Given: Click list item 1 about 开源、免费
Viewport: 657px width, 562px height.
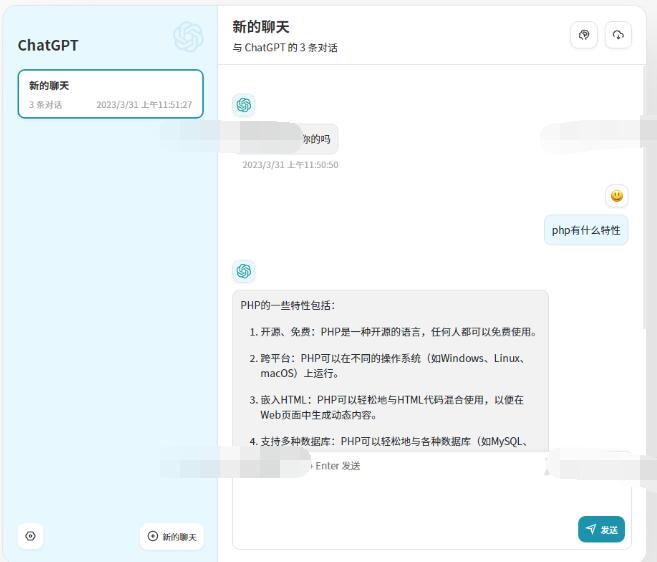Looking at the screenshot, I should pyautogui.click(x=393, y=332).
